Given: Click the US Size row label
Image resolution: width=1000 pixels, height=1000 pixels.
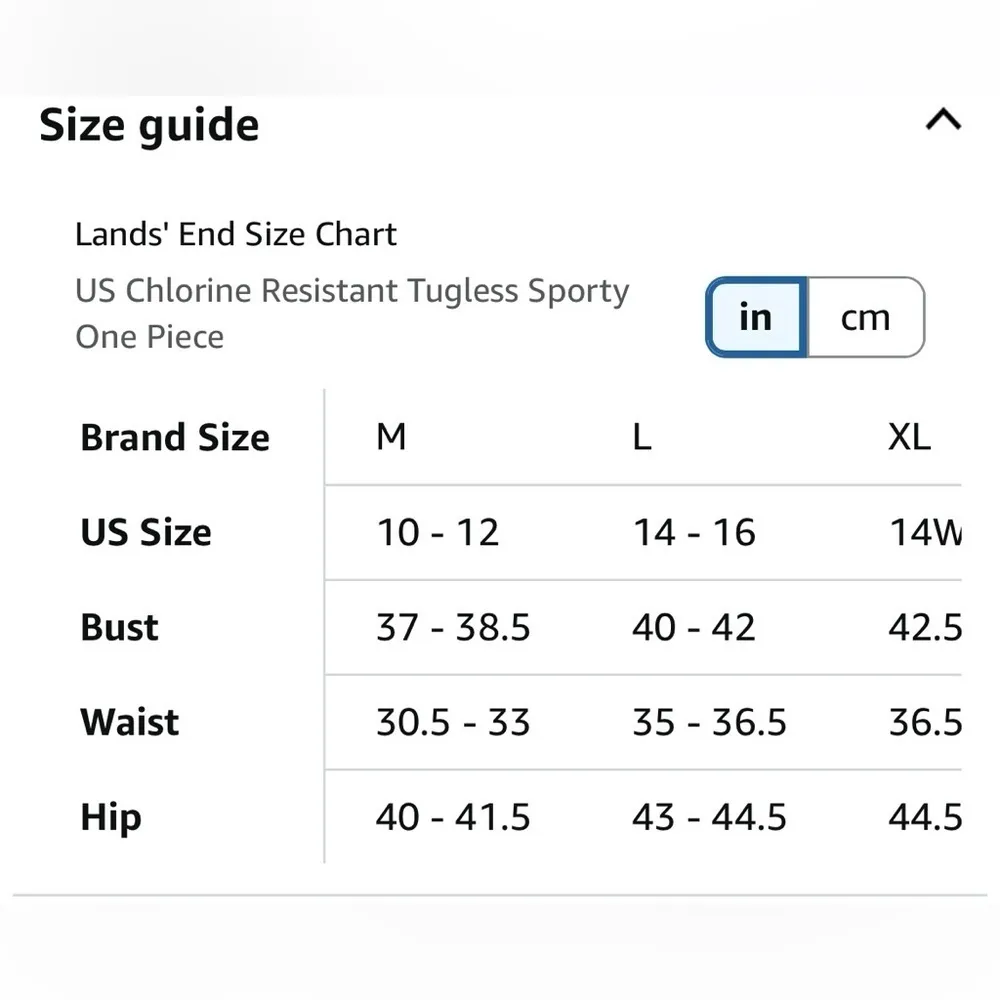Looking at the screenshot, I should tap(146, 533).
